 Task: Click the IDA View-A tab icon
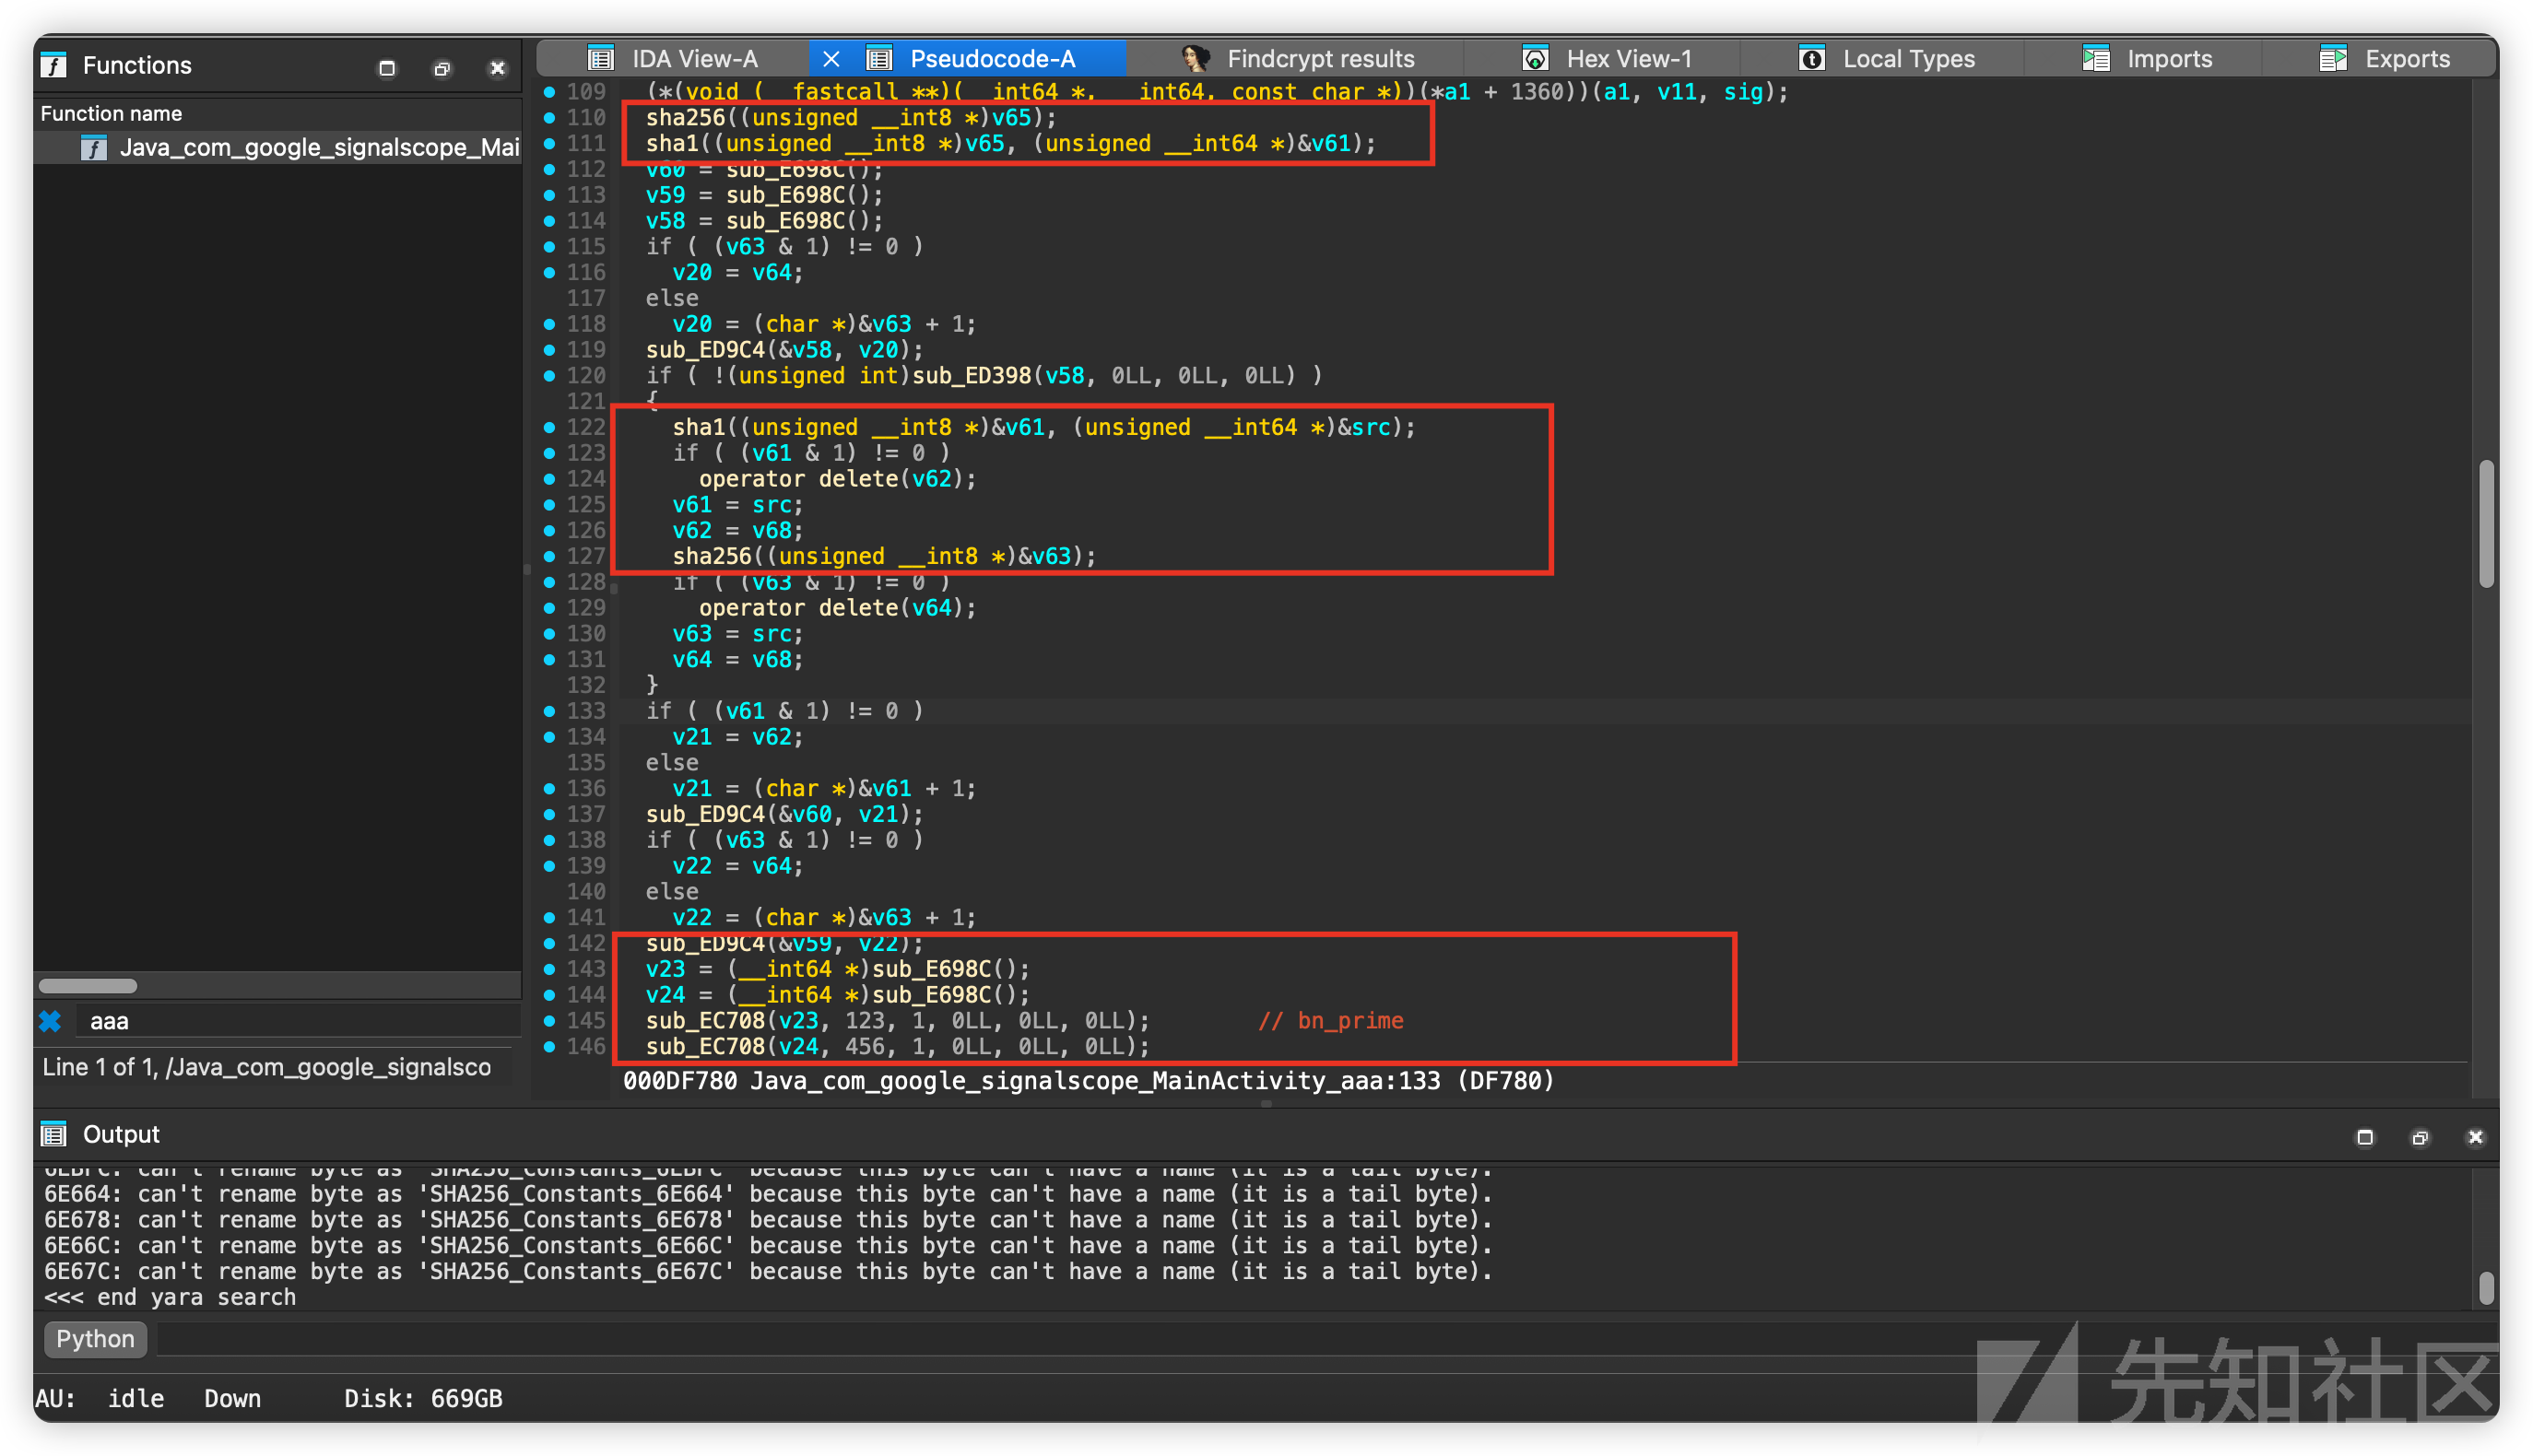pyautogui.click(x=600, y=59)
